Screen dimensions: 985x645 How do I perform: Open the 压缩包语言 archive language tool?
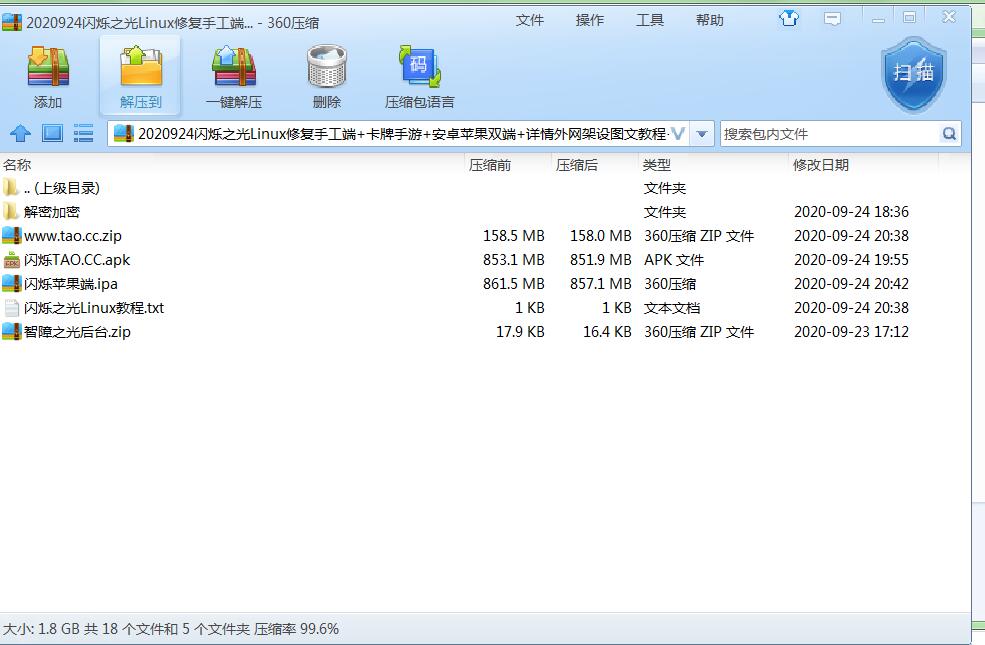(x=419, y=76)
